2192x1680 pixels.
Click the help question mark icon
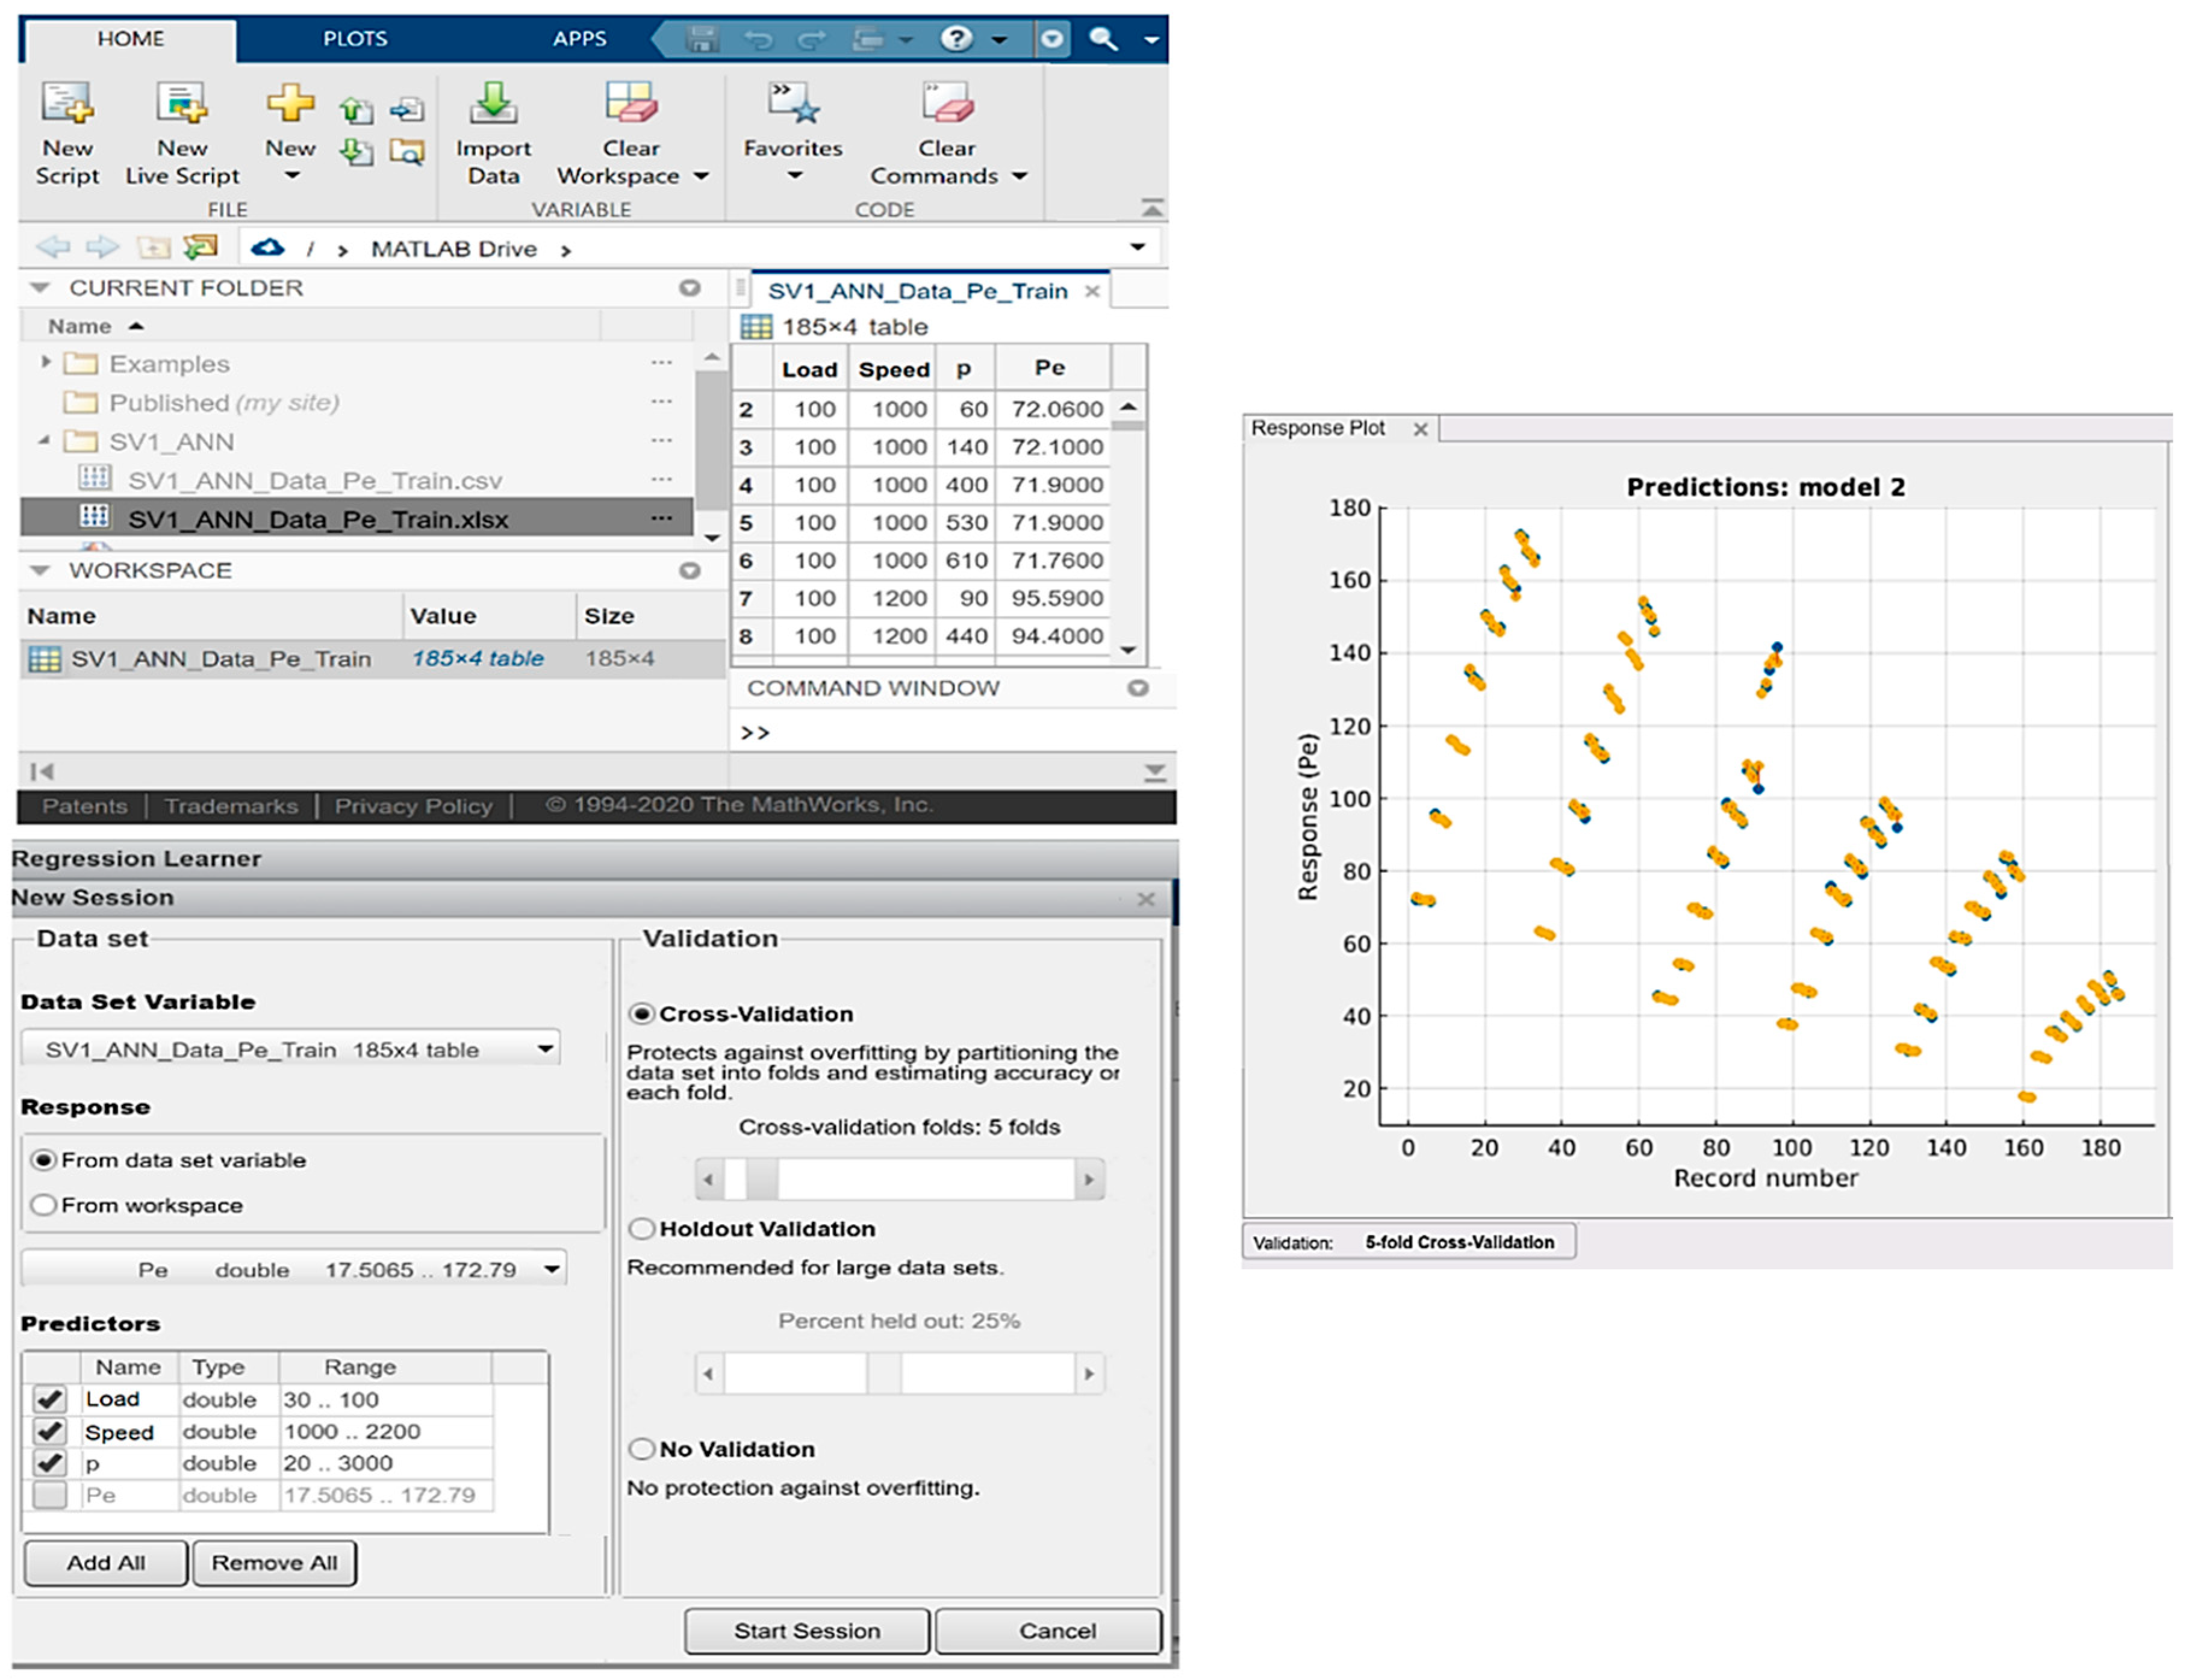(x=956, y=39)
